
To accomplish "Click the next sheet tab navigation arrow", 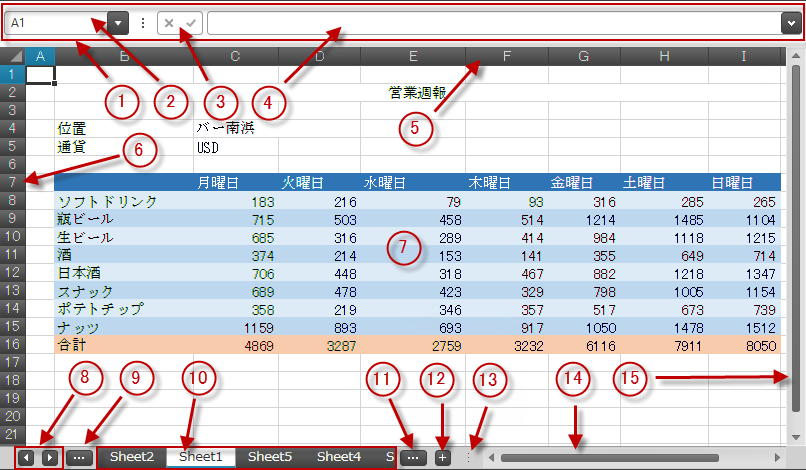I will point(48,457).
